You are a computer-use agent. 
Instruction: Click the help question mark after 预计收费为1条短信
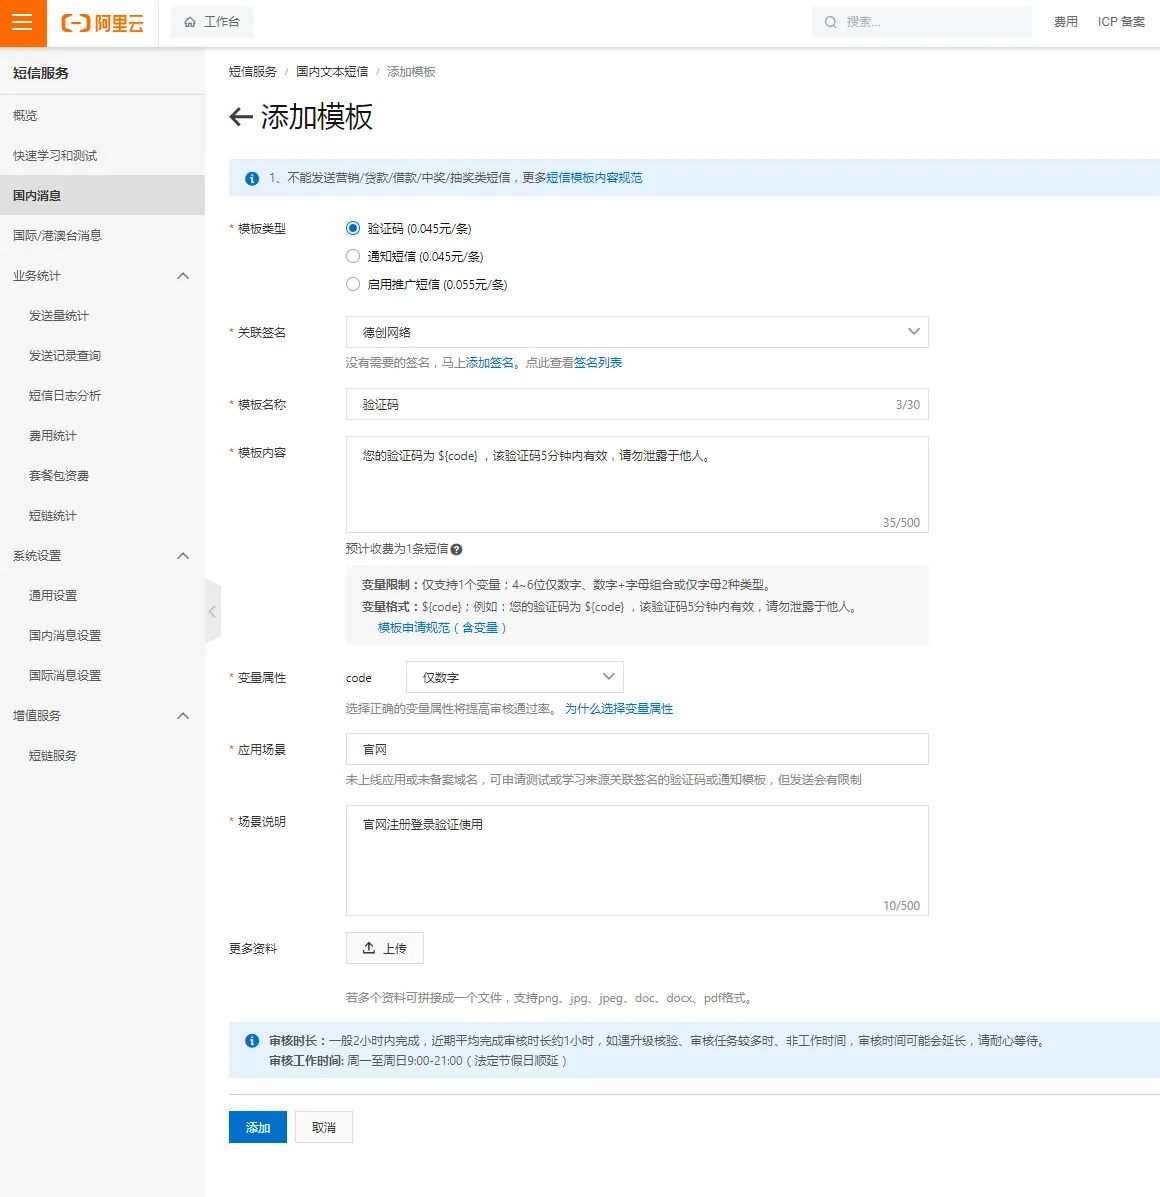pos(456,549)
